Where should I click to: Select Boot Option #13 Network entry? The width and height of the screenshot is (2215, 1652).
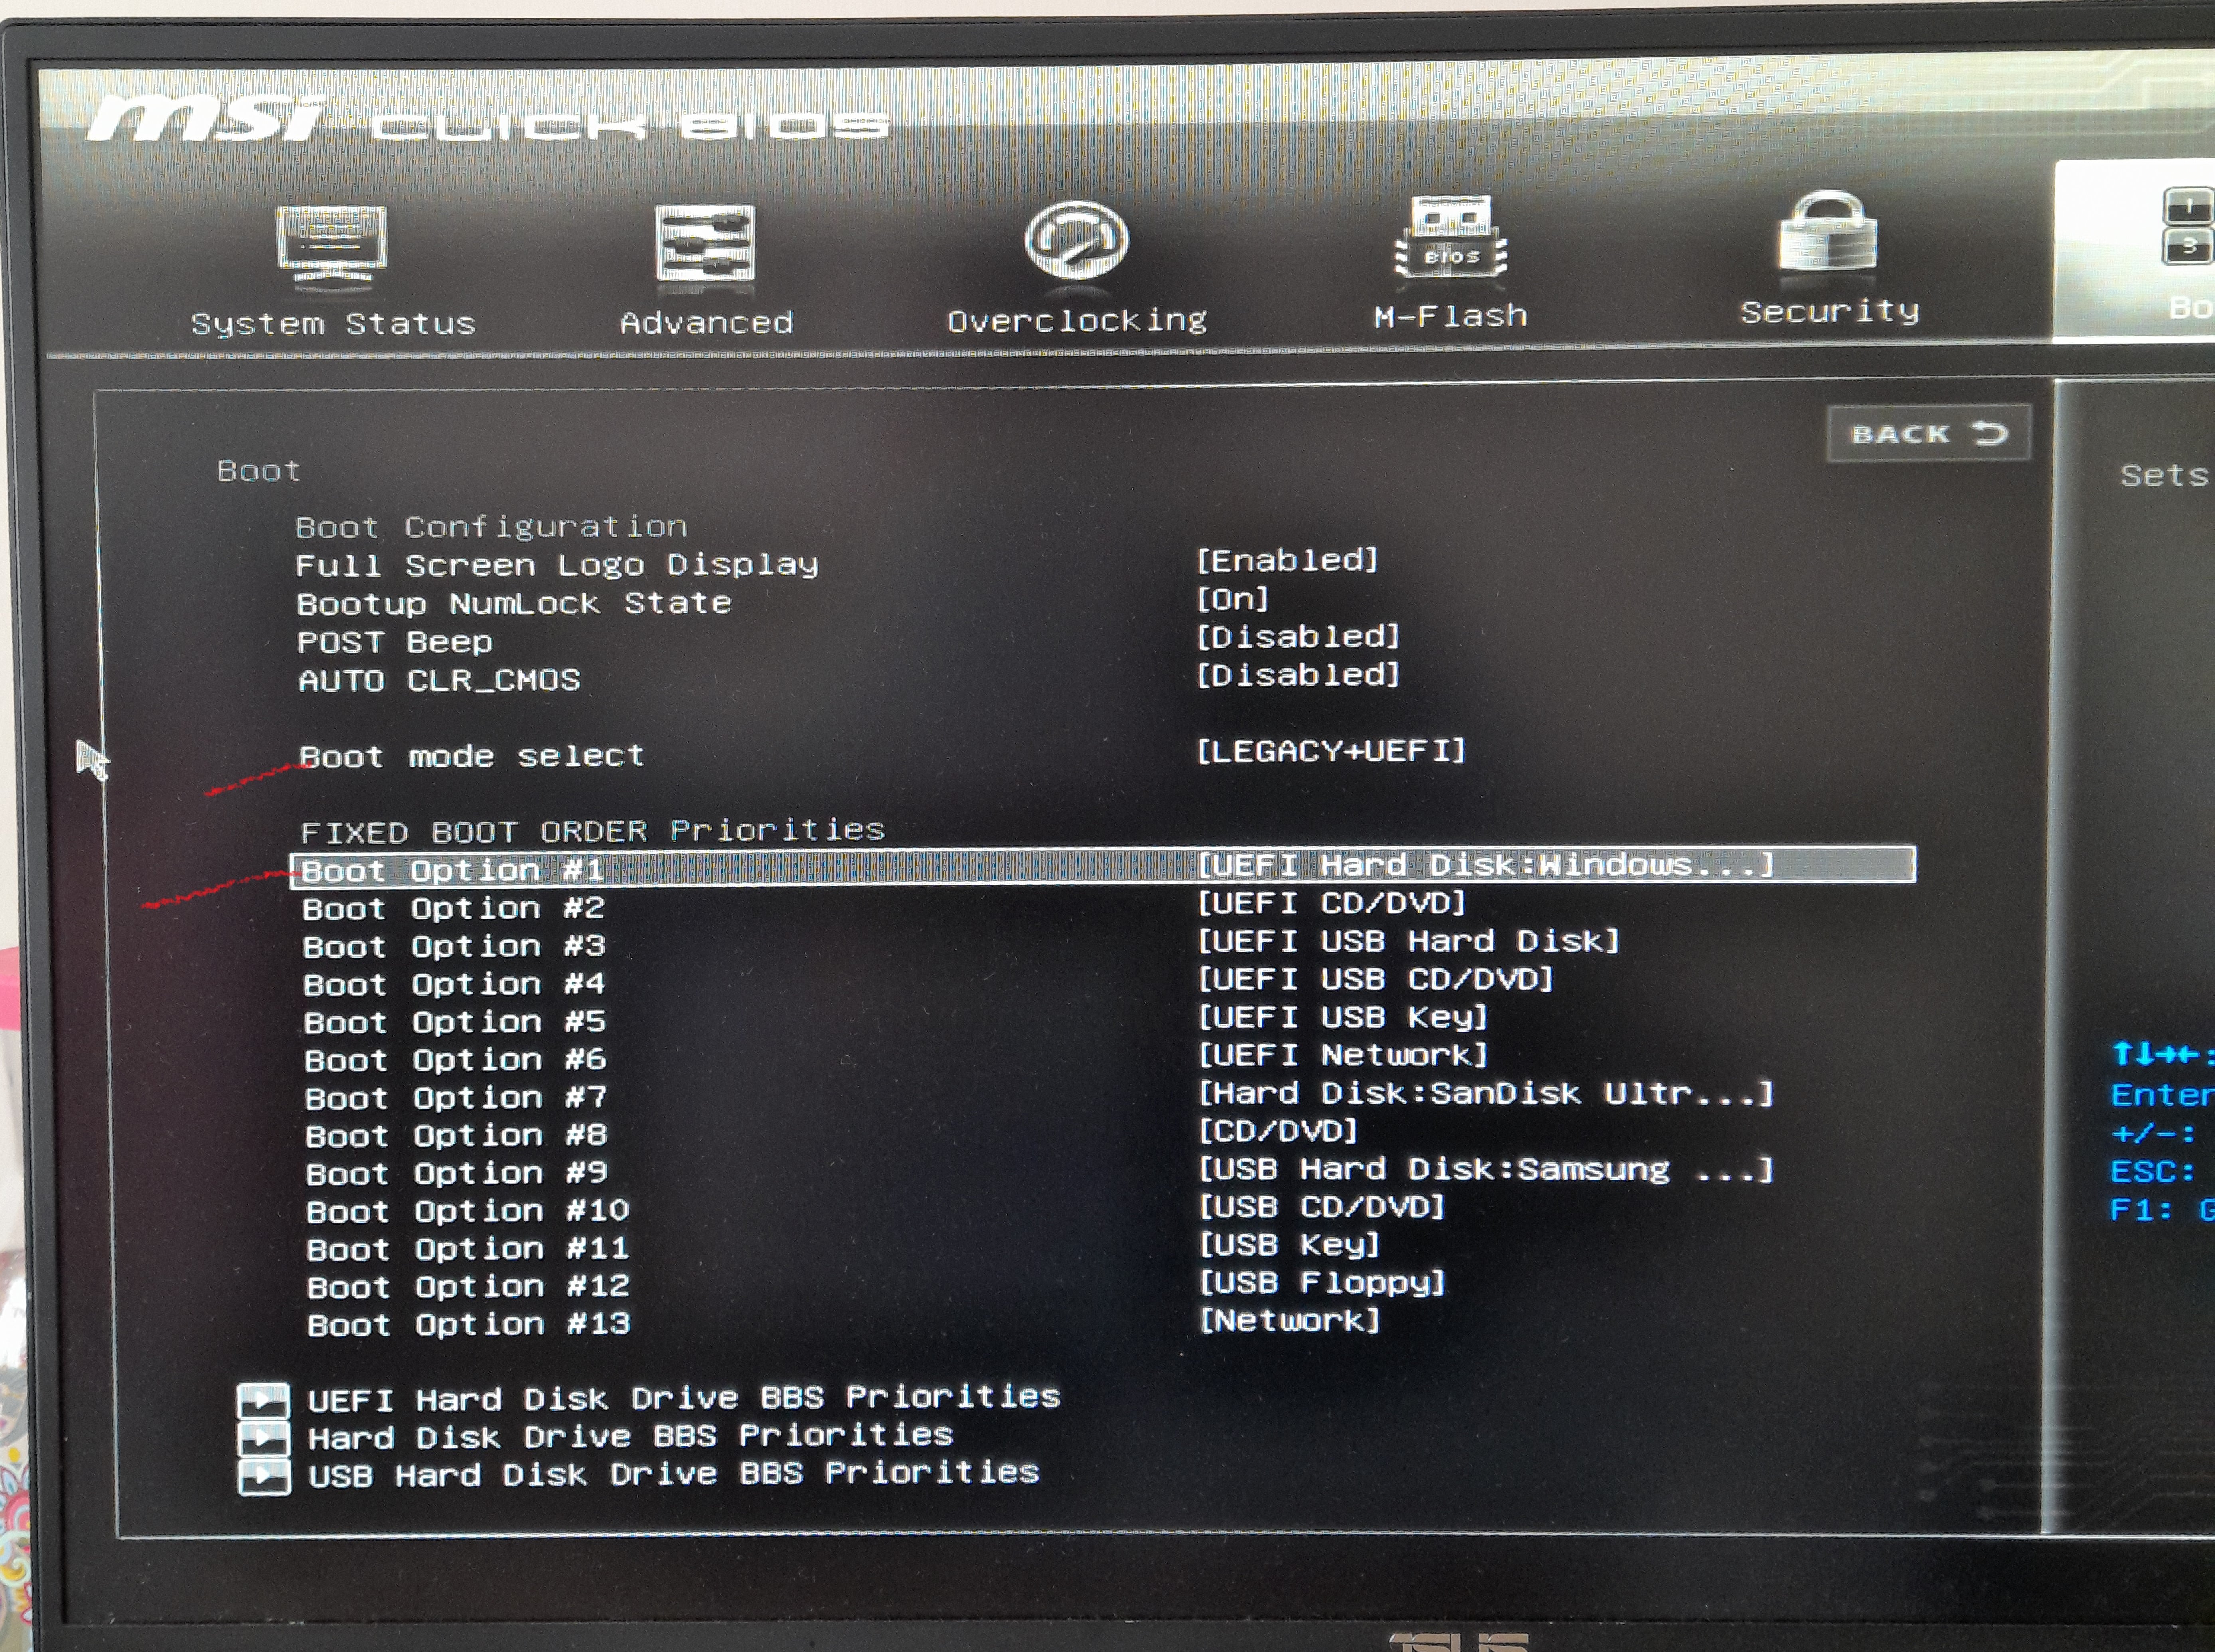coord(1289,1321)
